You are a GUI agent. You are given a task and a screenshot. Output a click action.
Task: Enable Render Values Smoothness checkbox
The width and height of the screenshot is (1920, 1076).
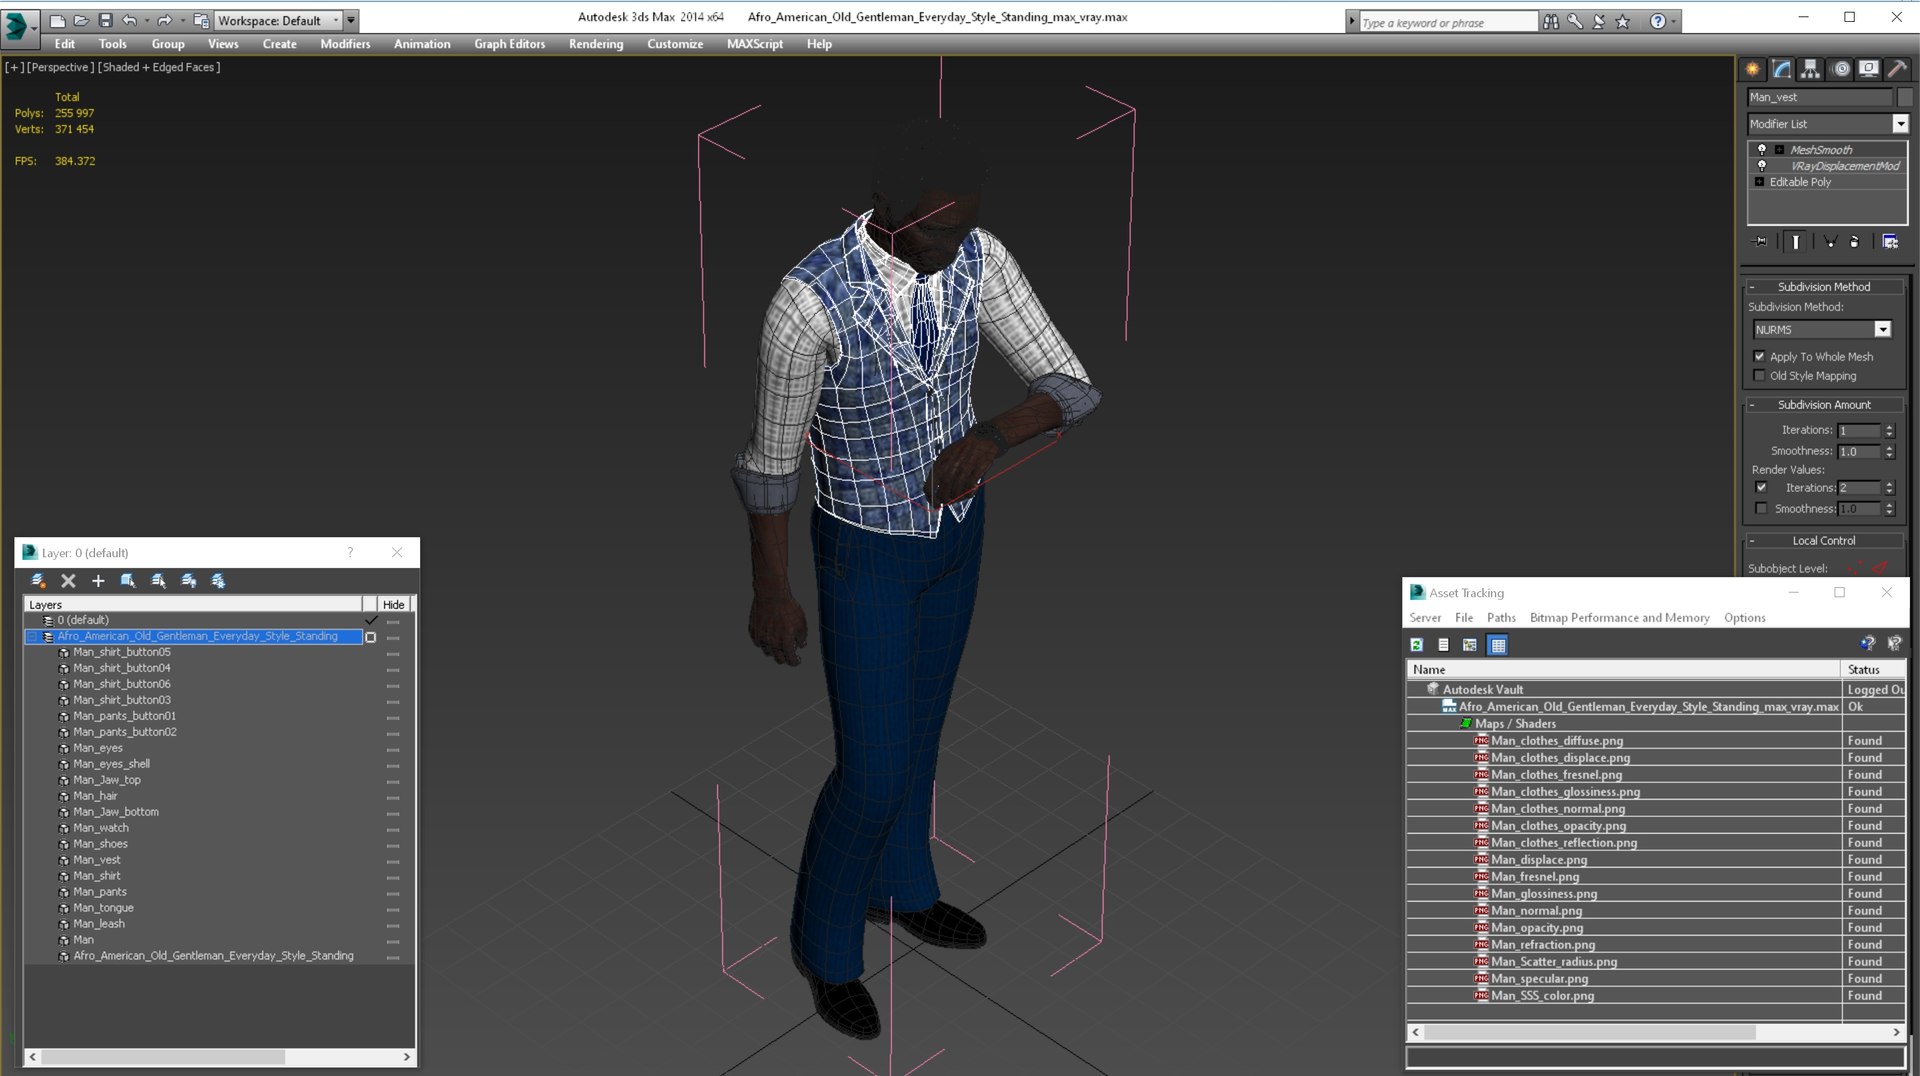1761,509
